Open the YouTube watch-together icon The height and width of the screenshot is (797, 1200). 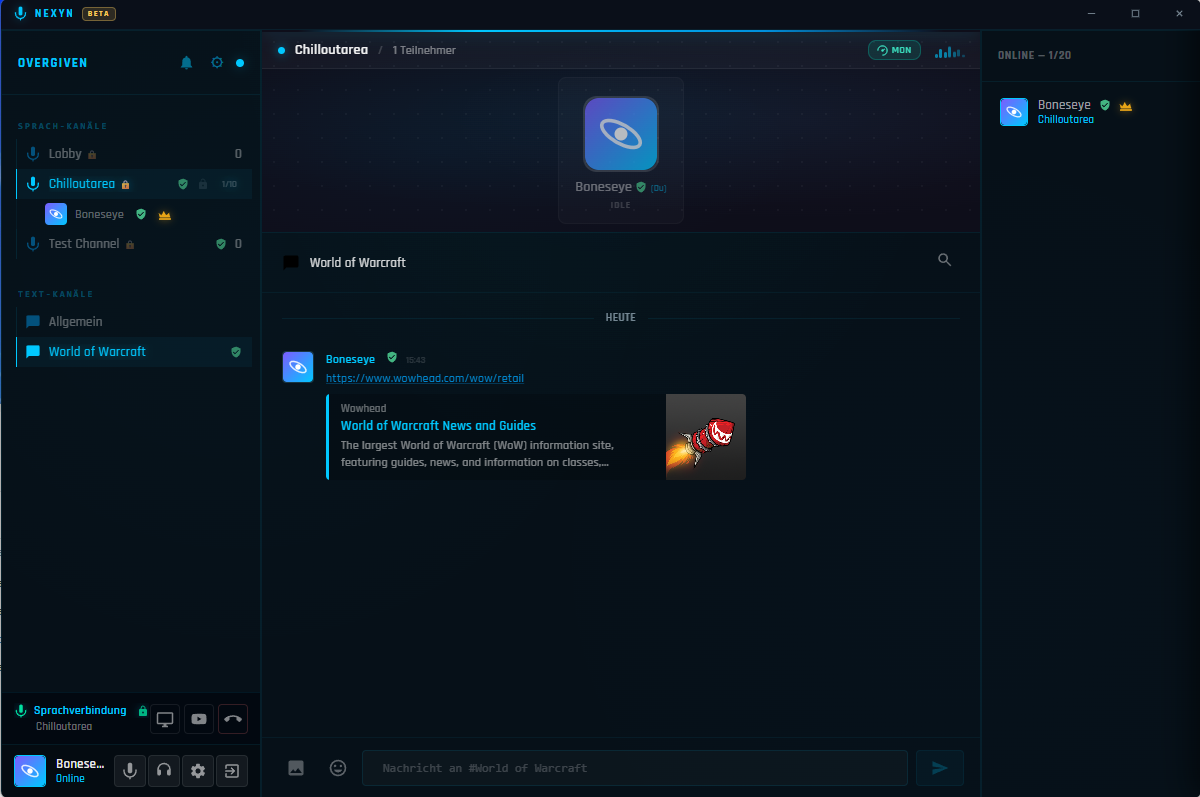[199, 719]
